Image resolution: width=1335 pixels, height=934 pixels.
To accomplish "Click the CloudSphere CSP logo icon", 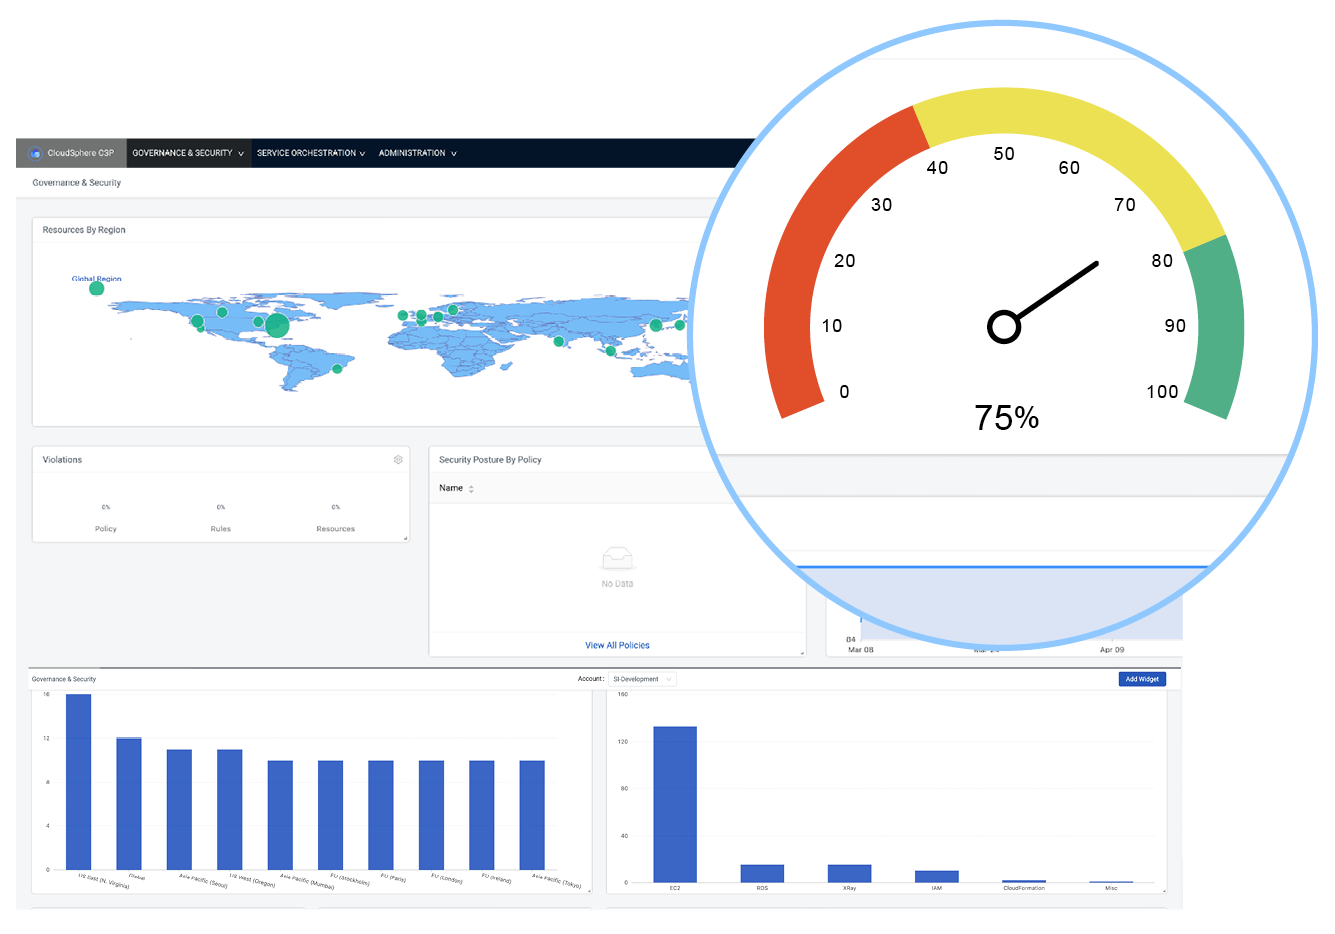I will tap(36, 153).
